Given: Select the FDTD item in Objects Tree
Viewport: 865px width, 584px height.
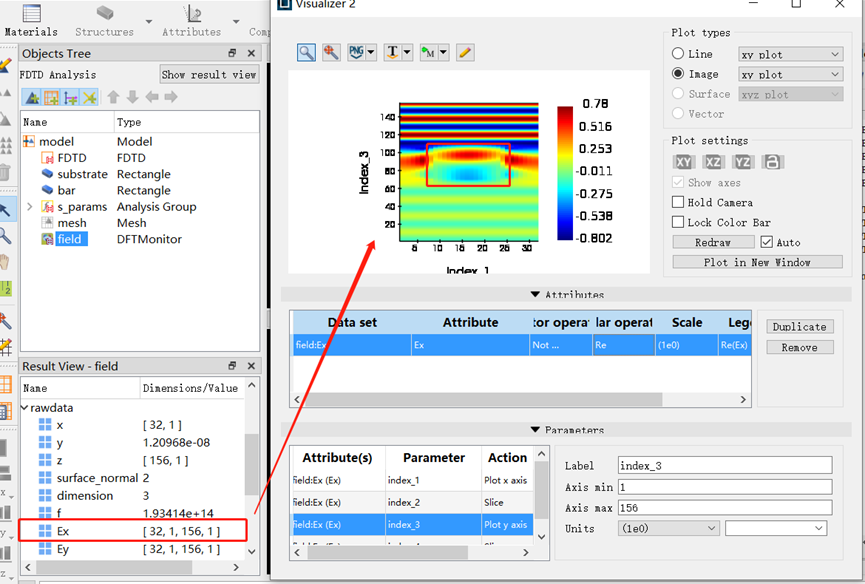Looking at the screenshot, I should point(72,158).
